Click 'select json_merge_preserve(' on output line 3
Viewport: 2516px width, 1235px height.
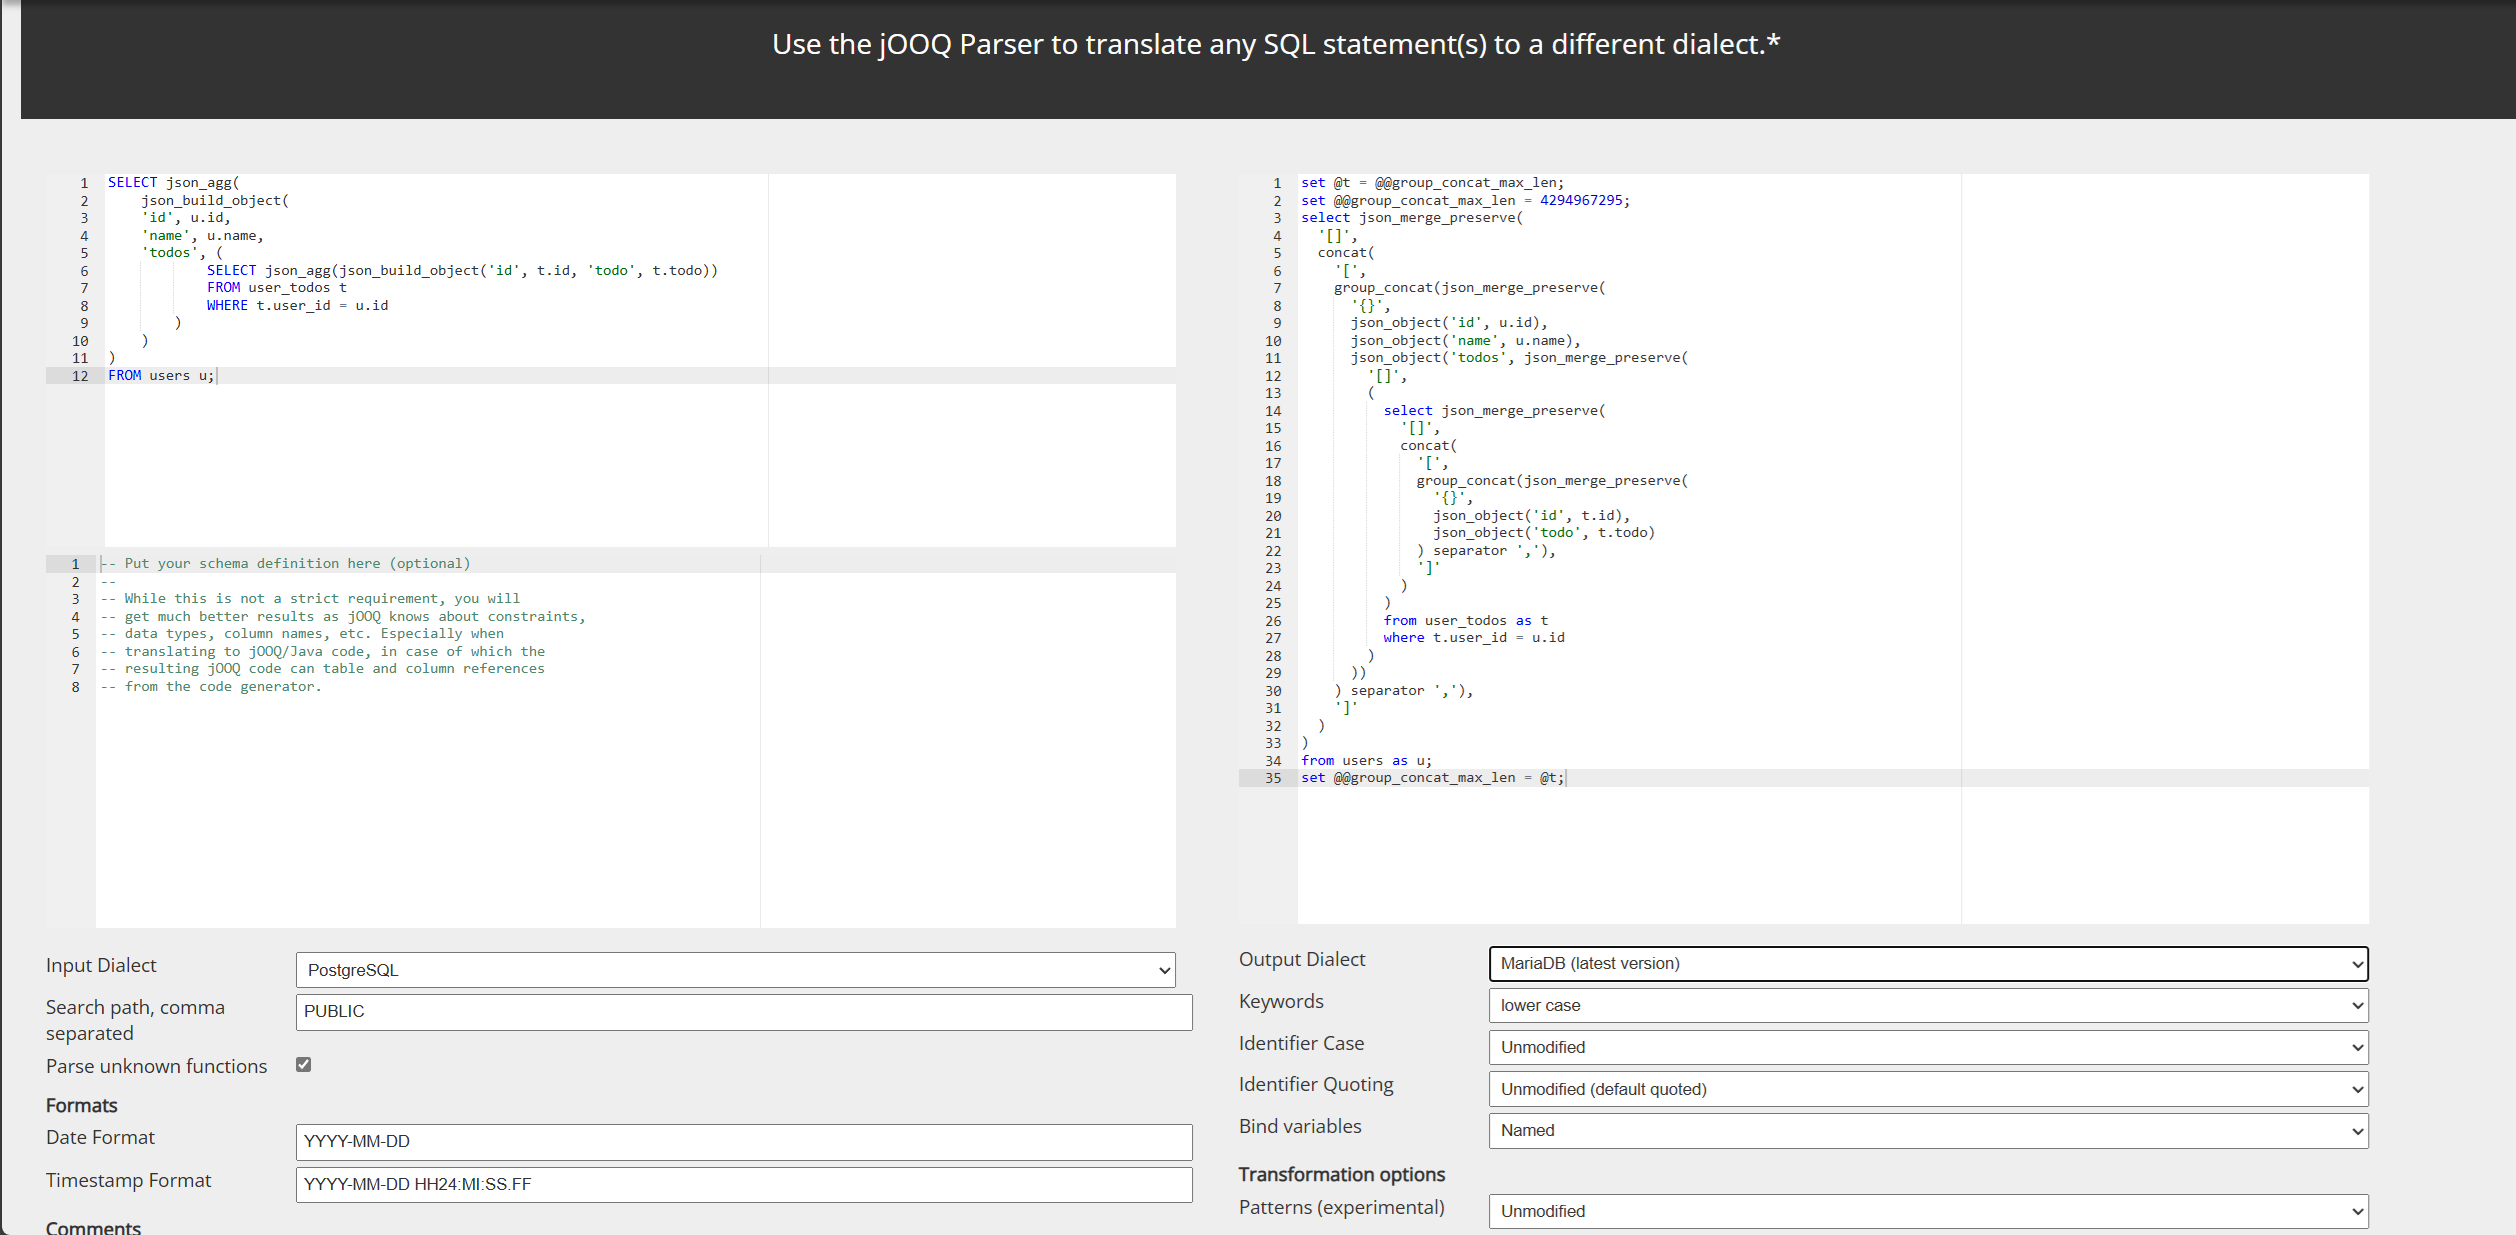click(x=1412, y=218)
